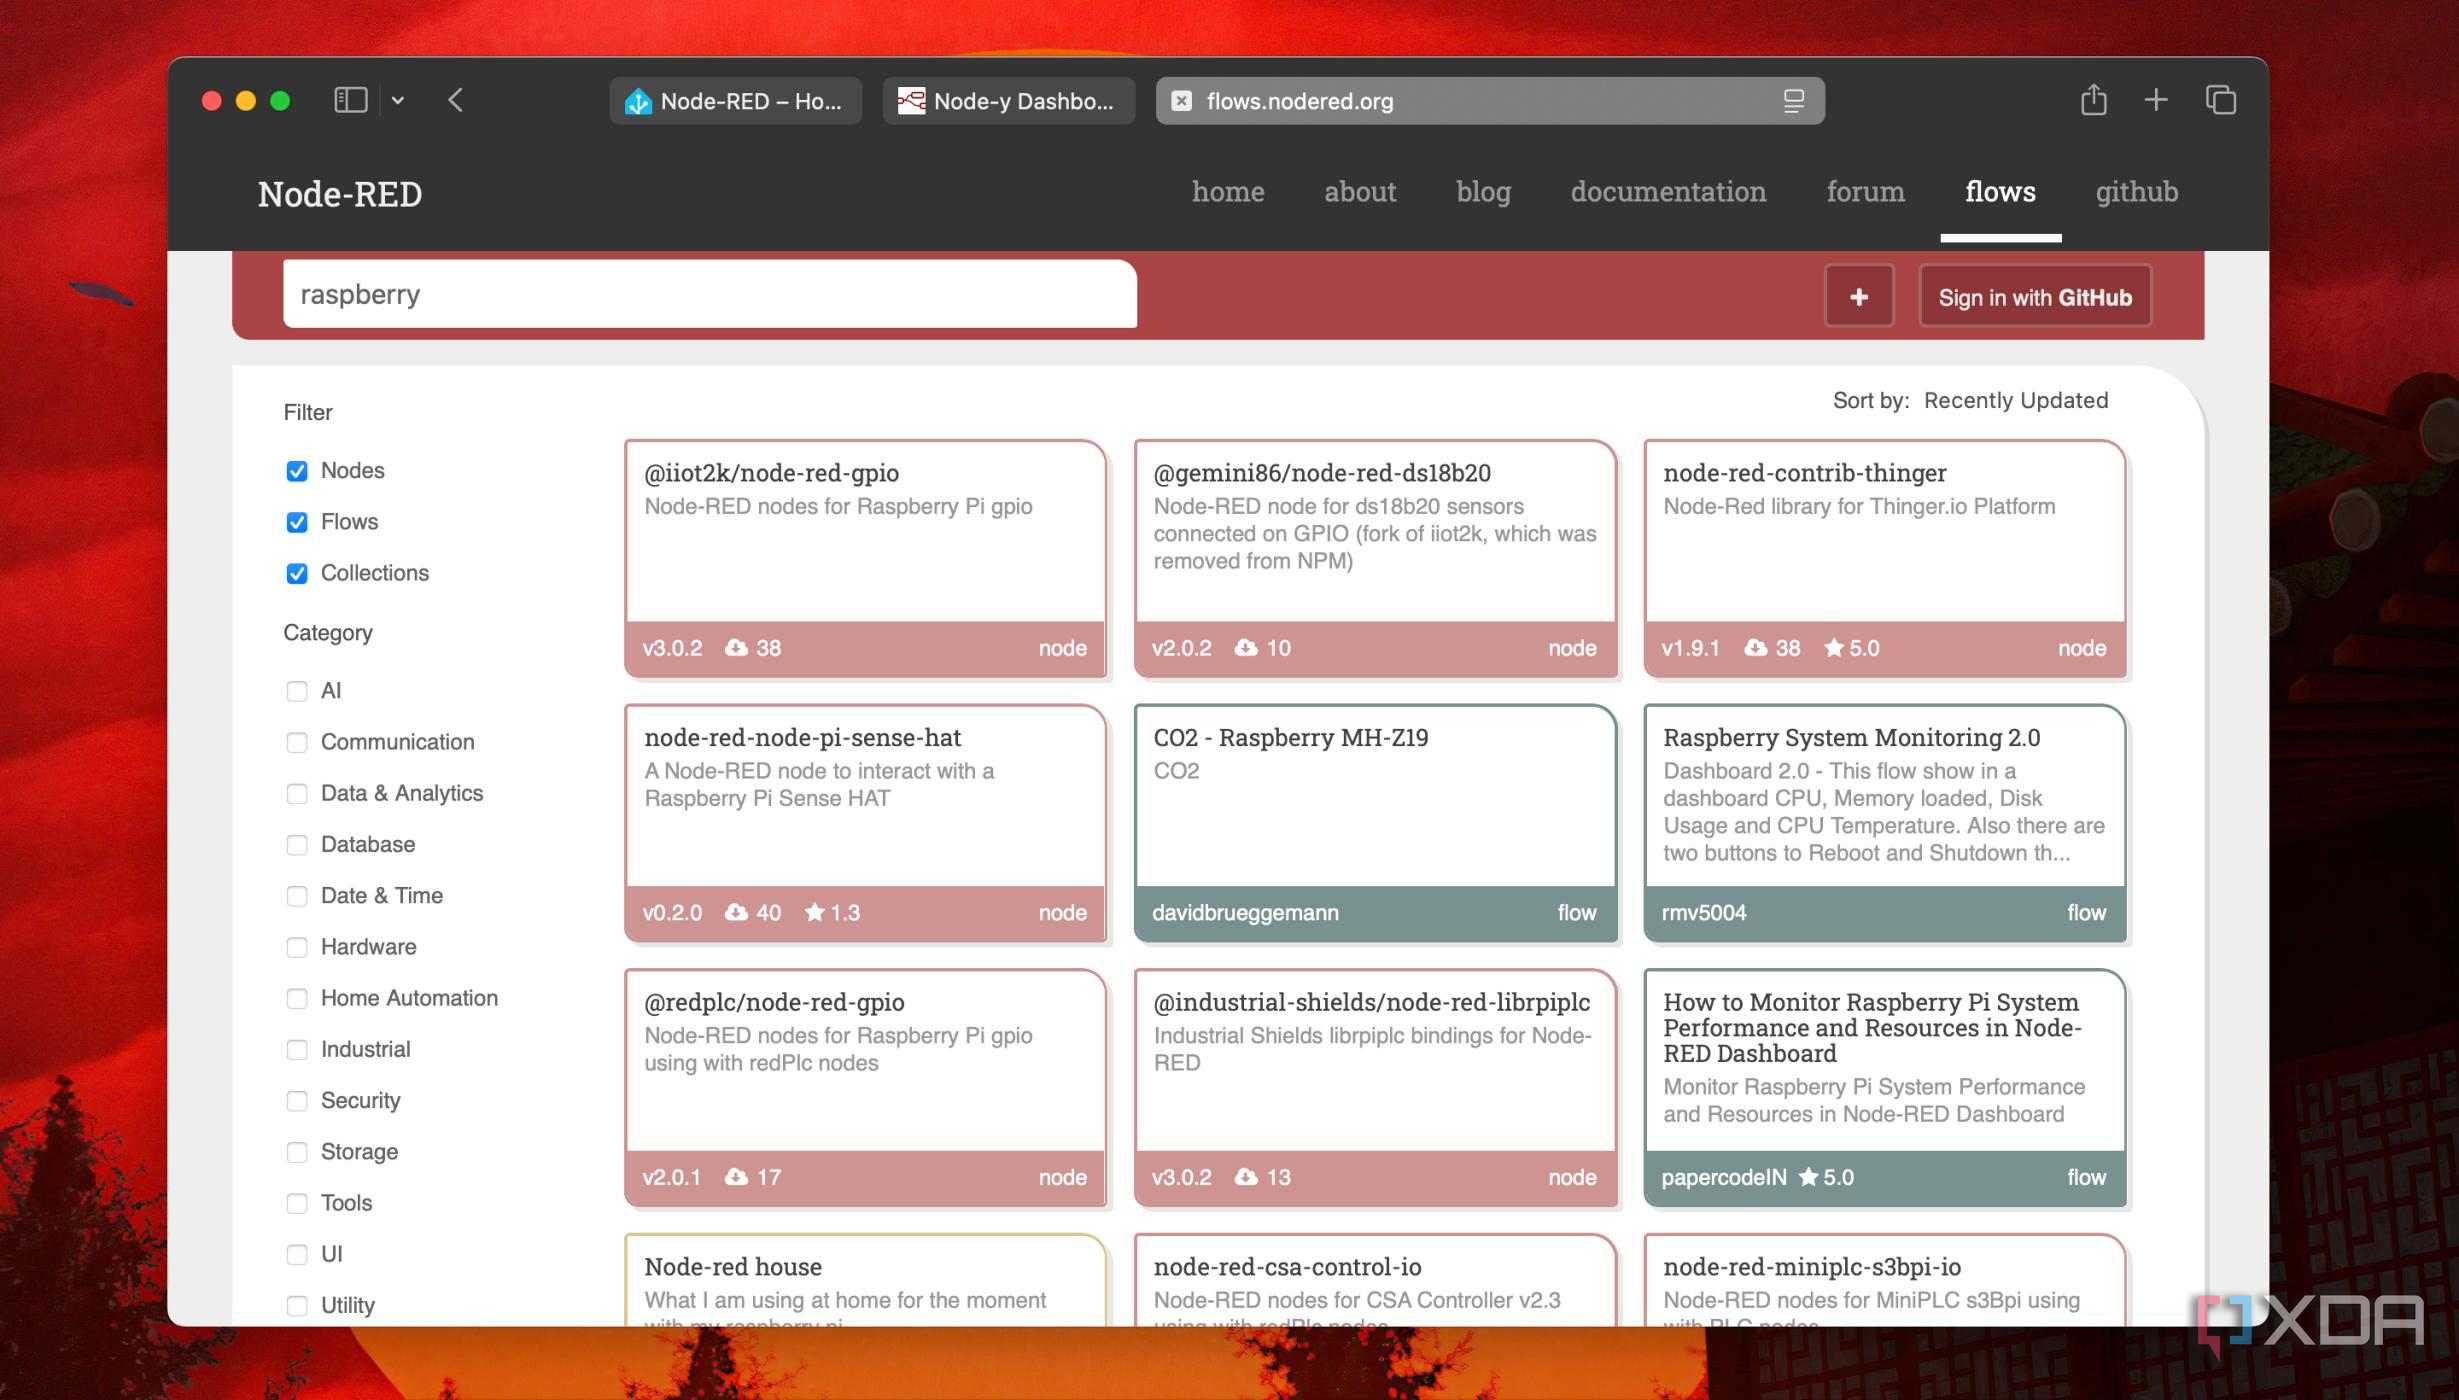Click the Share icon in Safari toolbar

coord(2093,100)
